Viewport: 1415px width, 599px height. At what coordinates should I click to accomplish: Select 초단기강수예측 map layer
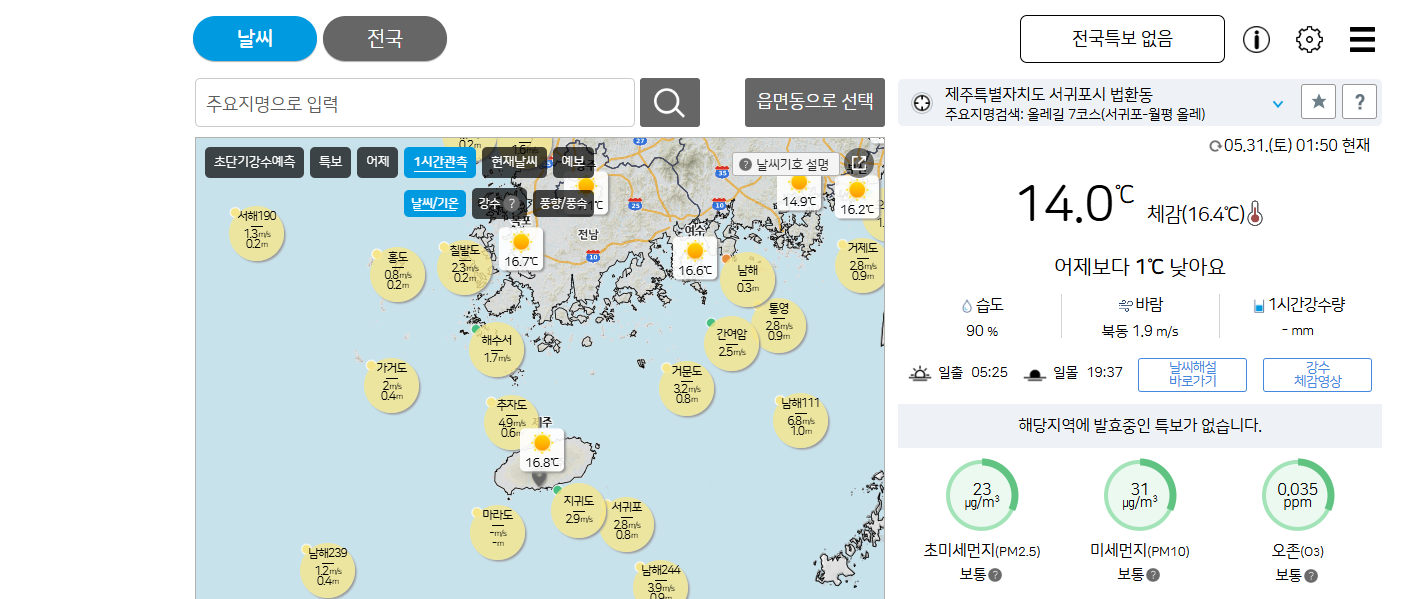254,162
